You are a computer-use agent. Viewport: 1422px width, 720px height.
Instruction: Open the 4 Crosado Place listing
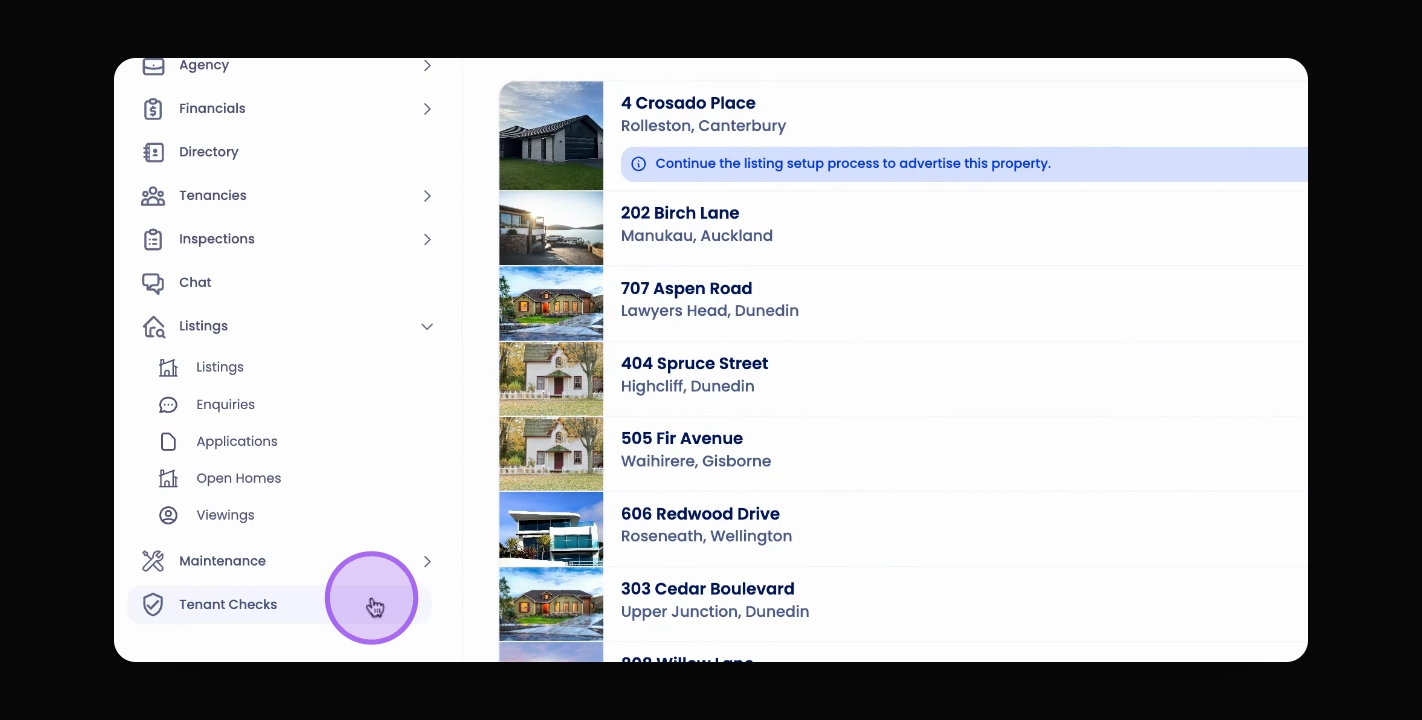pyautogui.click(x=688, y=103)
